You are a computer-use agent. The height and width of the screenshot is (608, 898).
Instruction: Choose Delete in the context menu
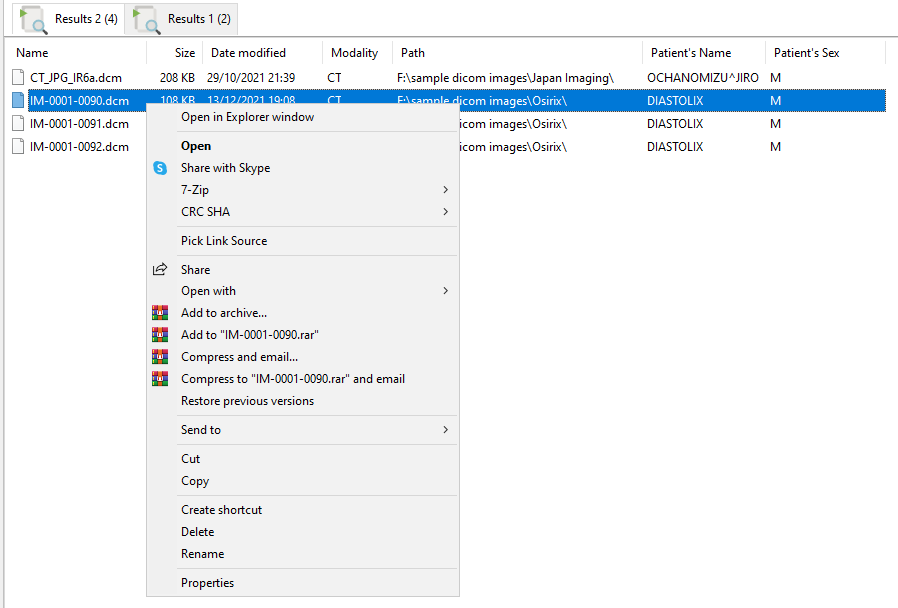click(197, 532)
